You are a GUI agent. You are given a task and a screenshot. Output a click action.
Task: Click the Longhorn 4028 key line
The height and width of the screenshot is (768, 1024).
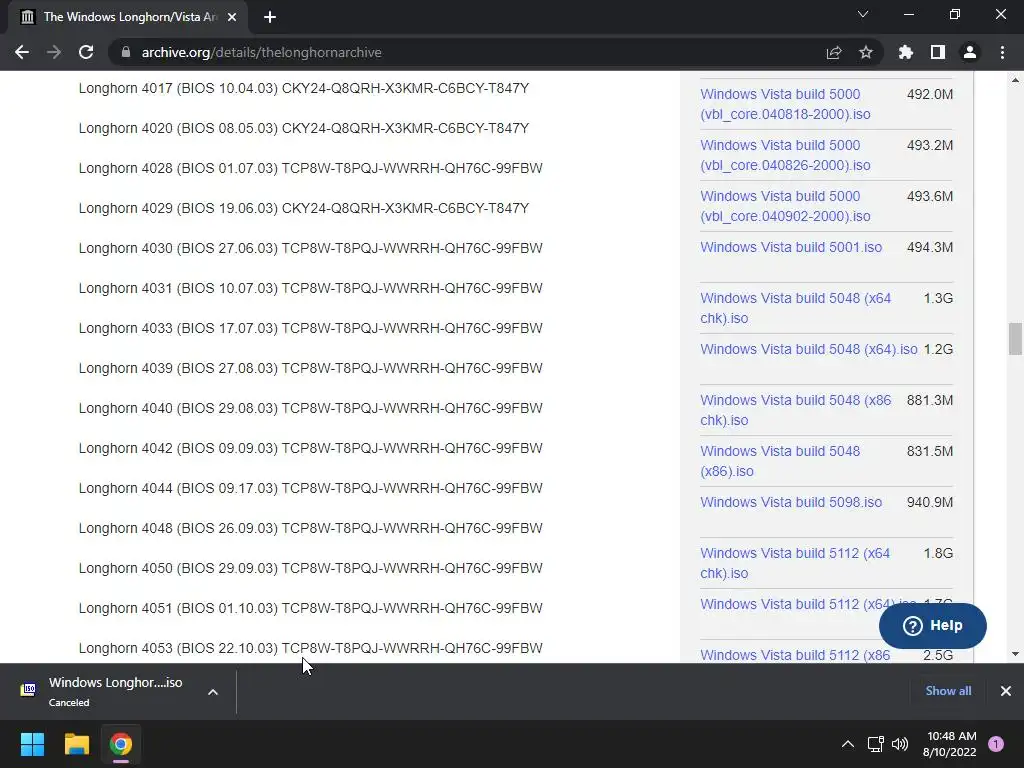[x=310, y=168]
